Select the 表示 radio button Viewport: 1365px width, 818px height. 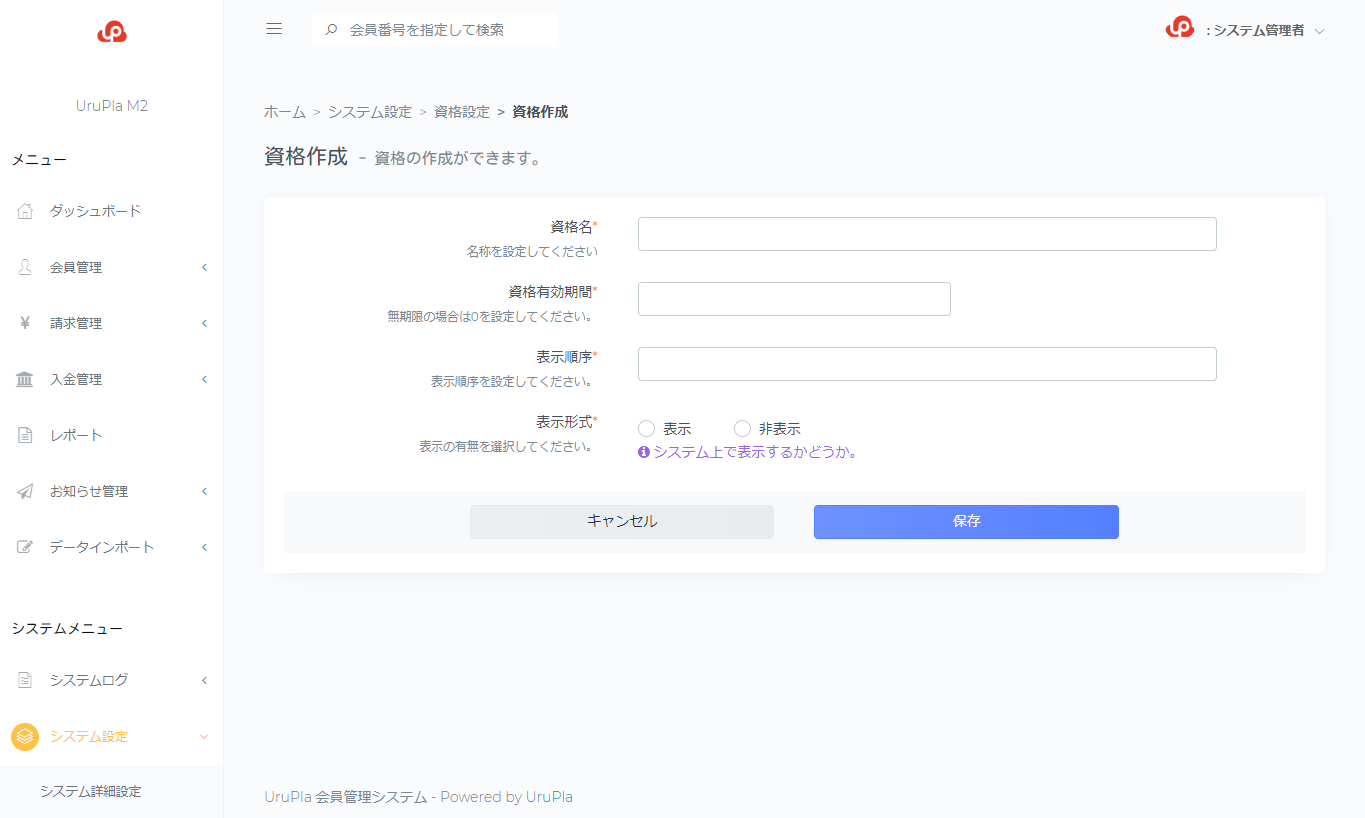click(646, 428)
